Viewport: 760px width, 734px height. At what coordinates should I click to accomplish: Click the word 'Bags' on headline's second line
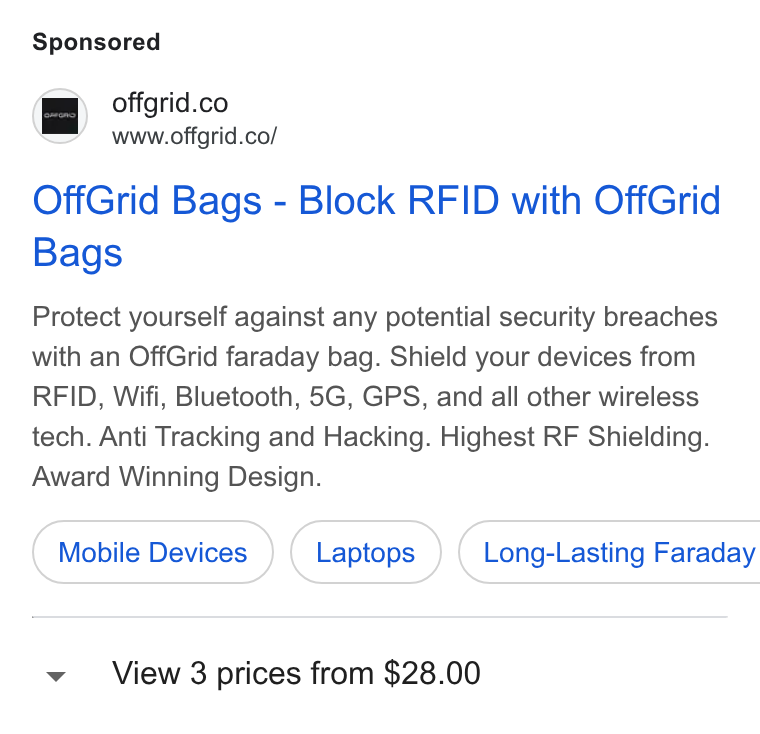click(78, 253)
